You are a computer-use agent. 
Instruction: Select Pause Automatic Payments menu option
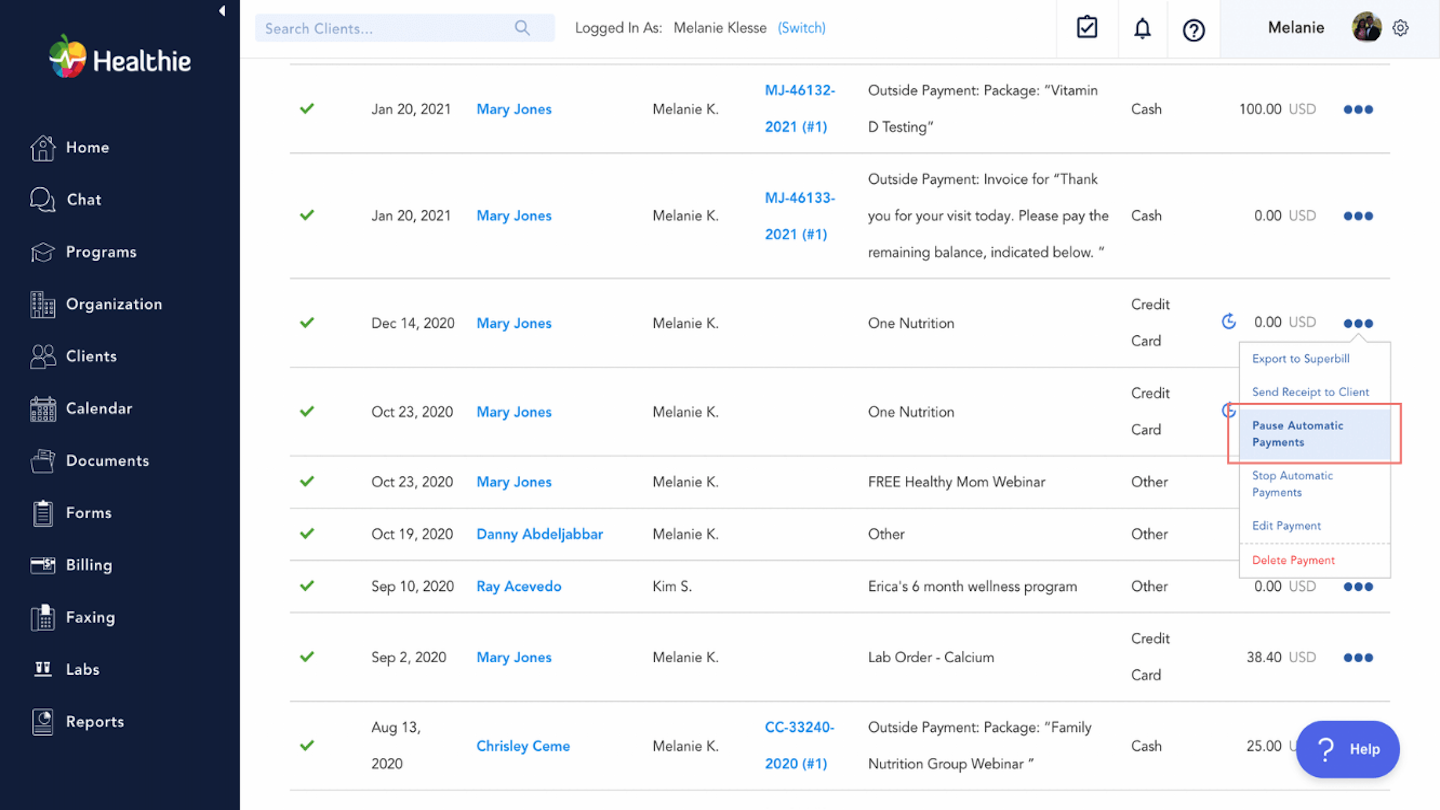(1298, 433)
